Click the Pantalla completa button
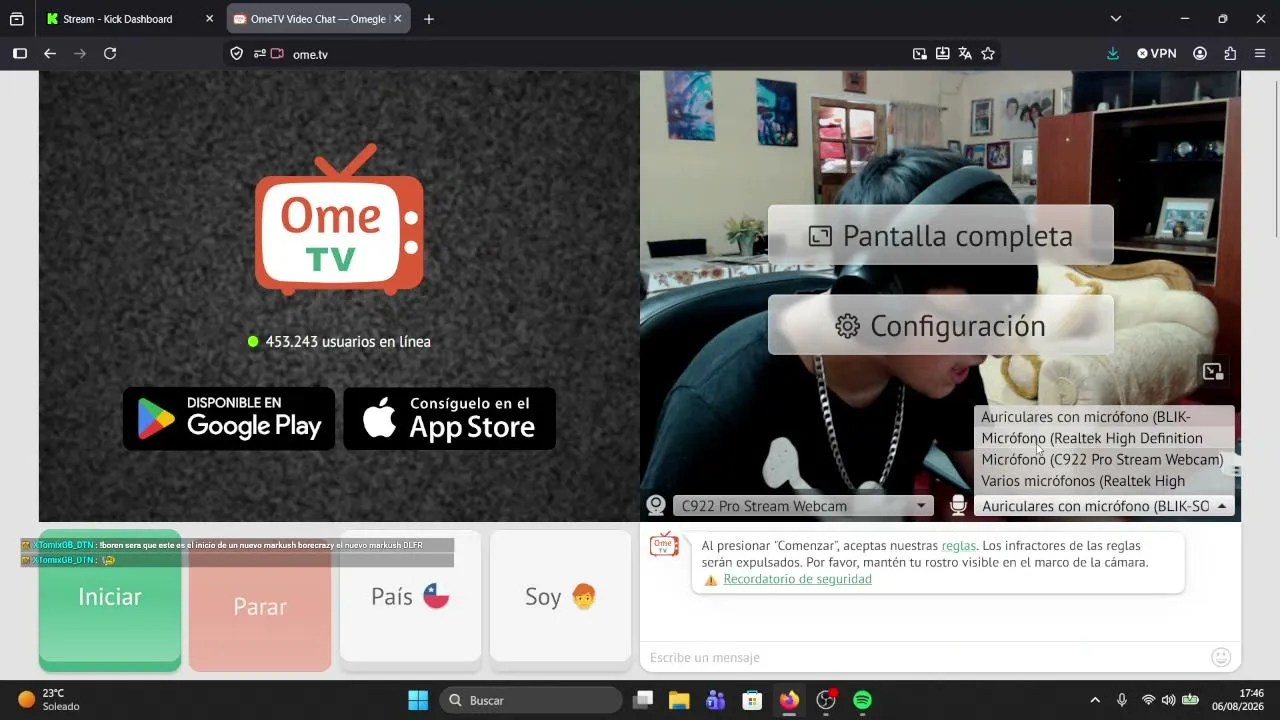 pos(941,236)
